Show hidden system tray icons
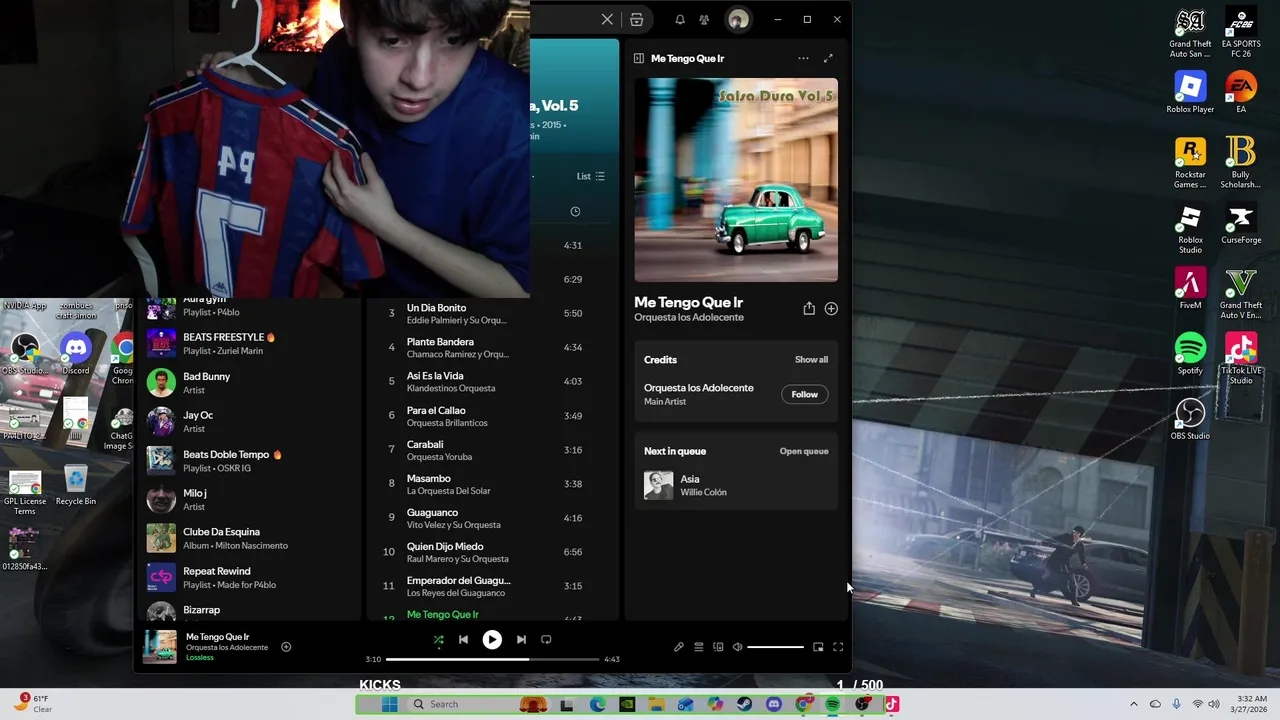Screen dimensions: 1280x720 coord(1133,705)
